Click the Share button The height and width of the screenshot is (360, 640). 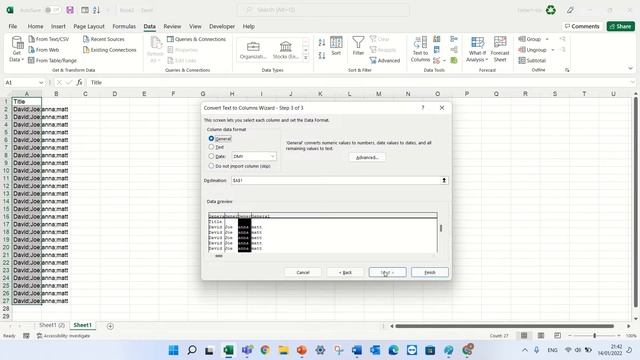620,26
